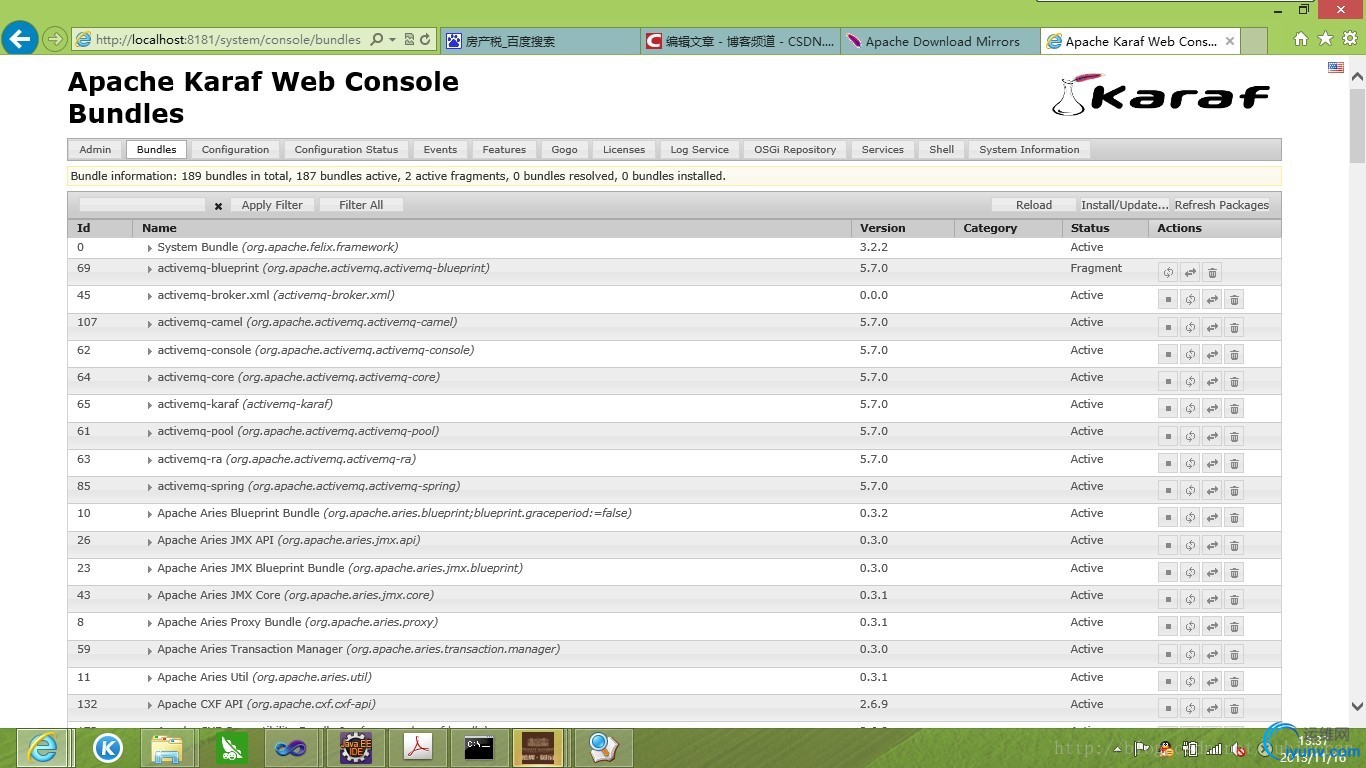Open the browser home icon
Viewport: 1366px width, 768px height.
1301,39
